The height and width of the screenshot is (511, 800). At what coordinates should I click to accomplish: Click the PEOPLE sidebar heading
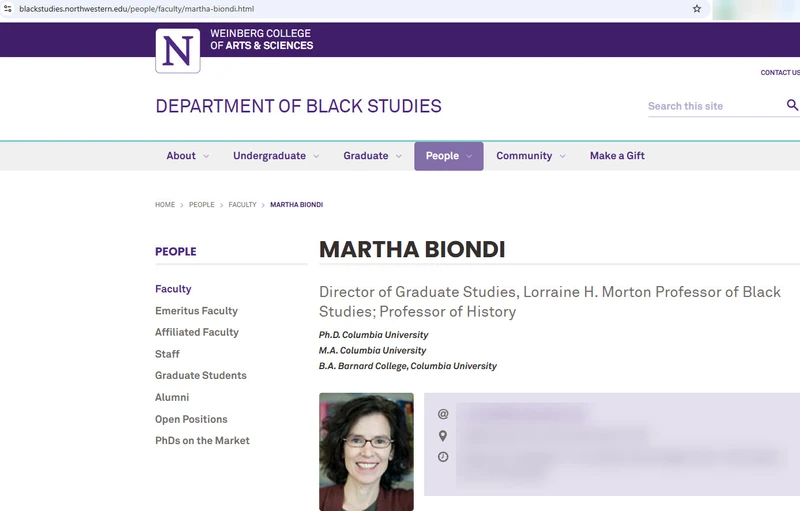[176, 251]
